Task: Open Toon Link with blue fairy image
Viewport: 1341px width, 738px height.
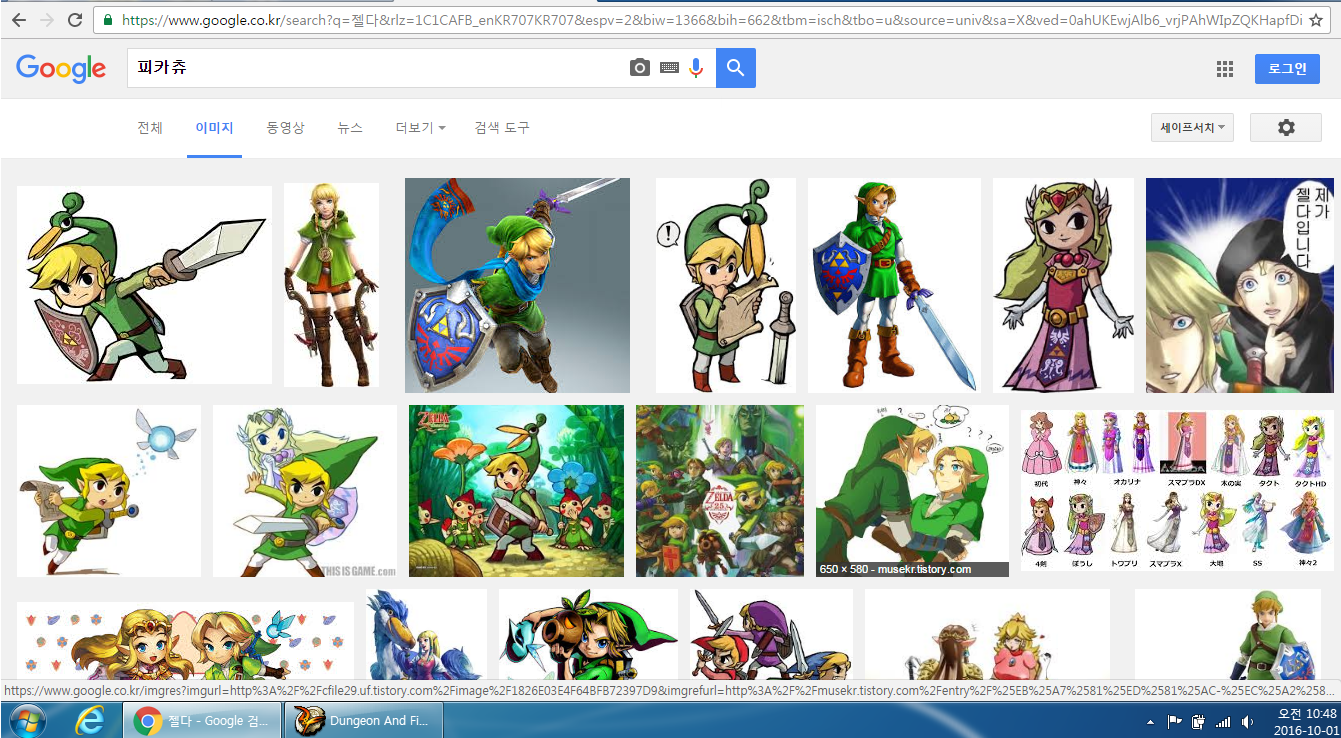Action: (x=109, y=491)
